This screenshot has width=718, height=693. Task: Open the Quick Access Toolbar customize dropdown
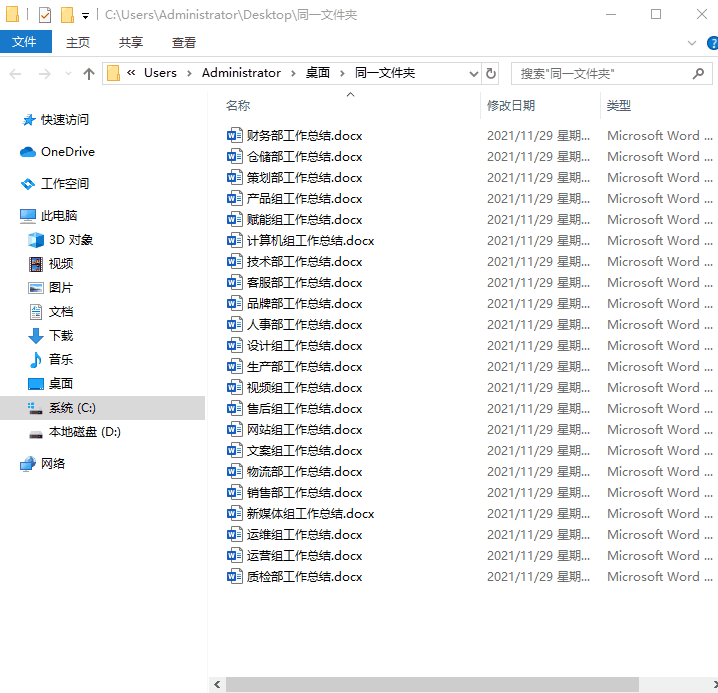tap(85, 16)
